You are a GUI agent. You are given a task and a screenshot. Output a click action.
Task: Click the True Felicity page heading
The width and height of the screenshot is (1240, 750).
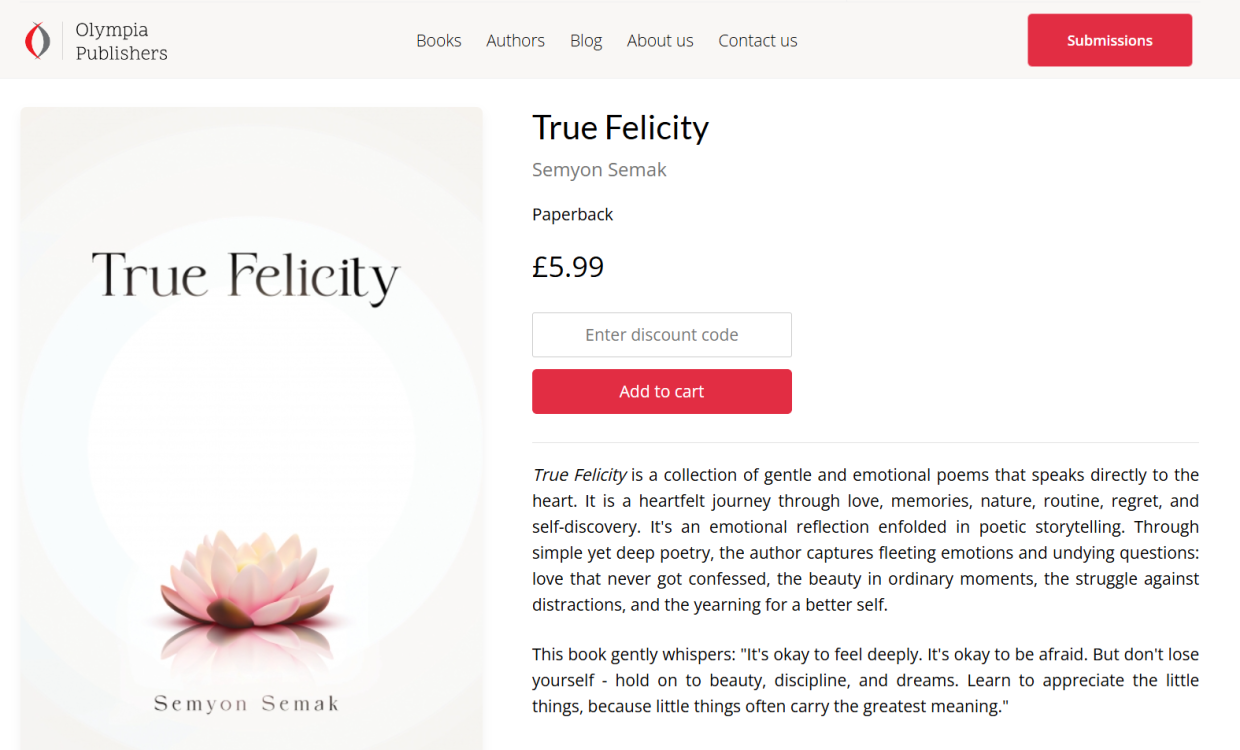coord(620,128)
